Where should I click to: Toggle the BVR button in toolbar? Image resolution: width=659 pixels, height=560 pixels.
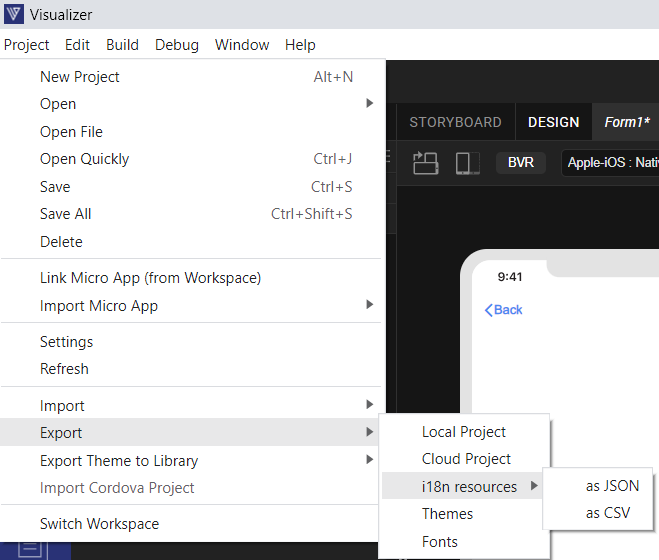(x=521, y=162)
